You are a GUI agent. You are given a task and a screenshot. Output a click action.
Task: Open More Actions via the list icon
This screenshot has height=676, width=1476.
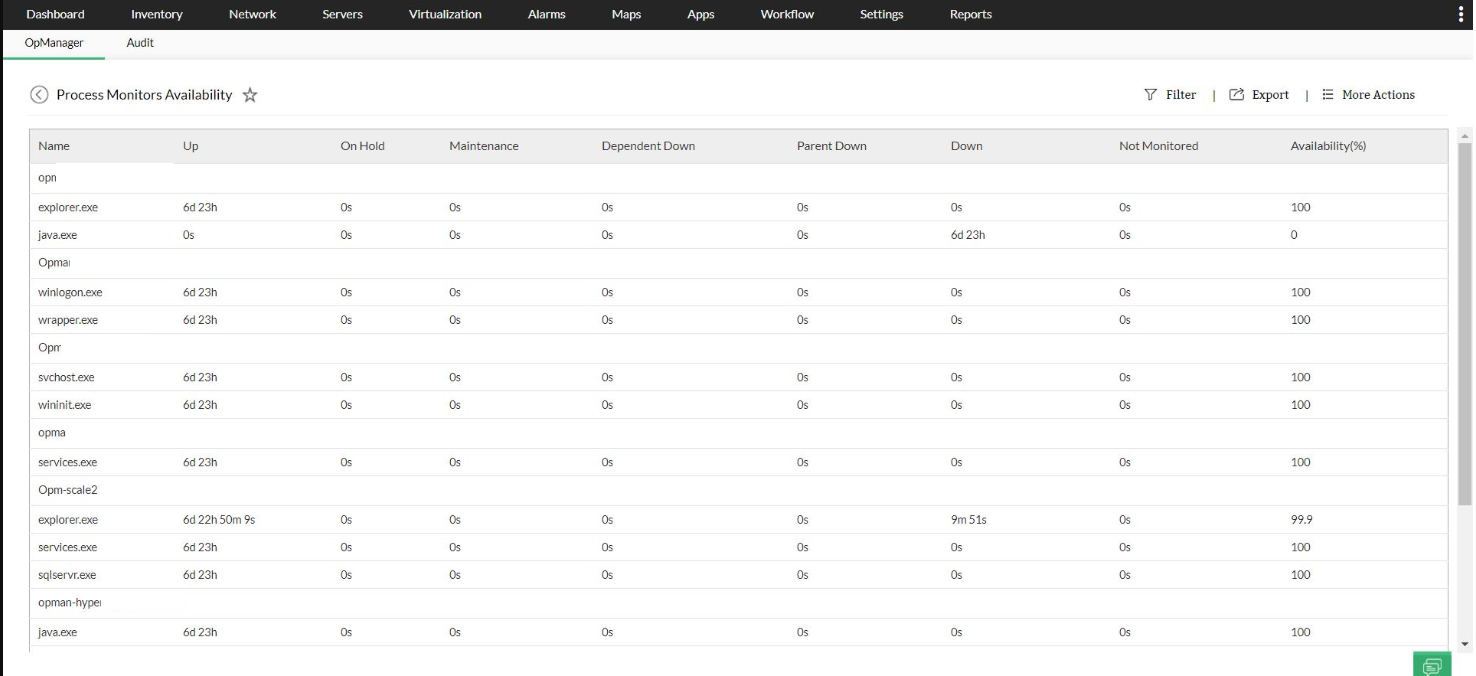click(1327, 94)
